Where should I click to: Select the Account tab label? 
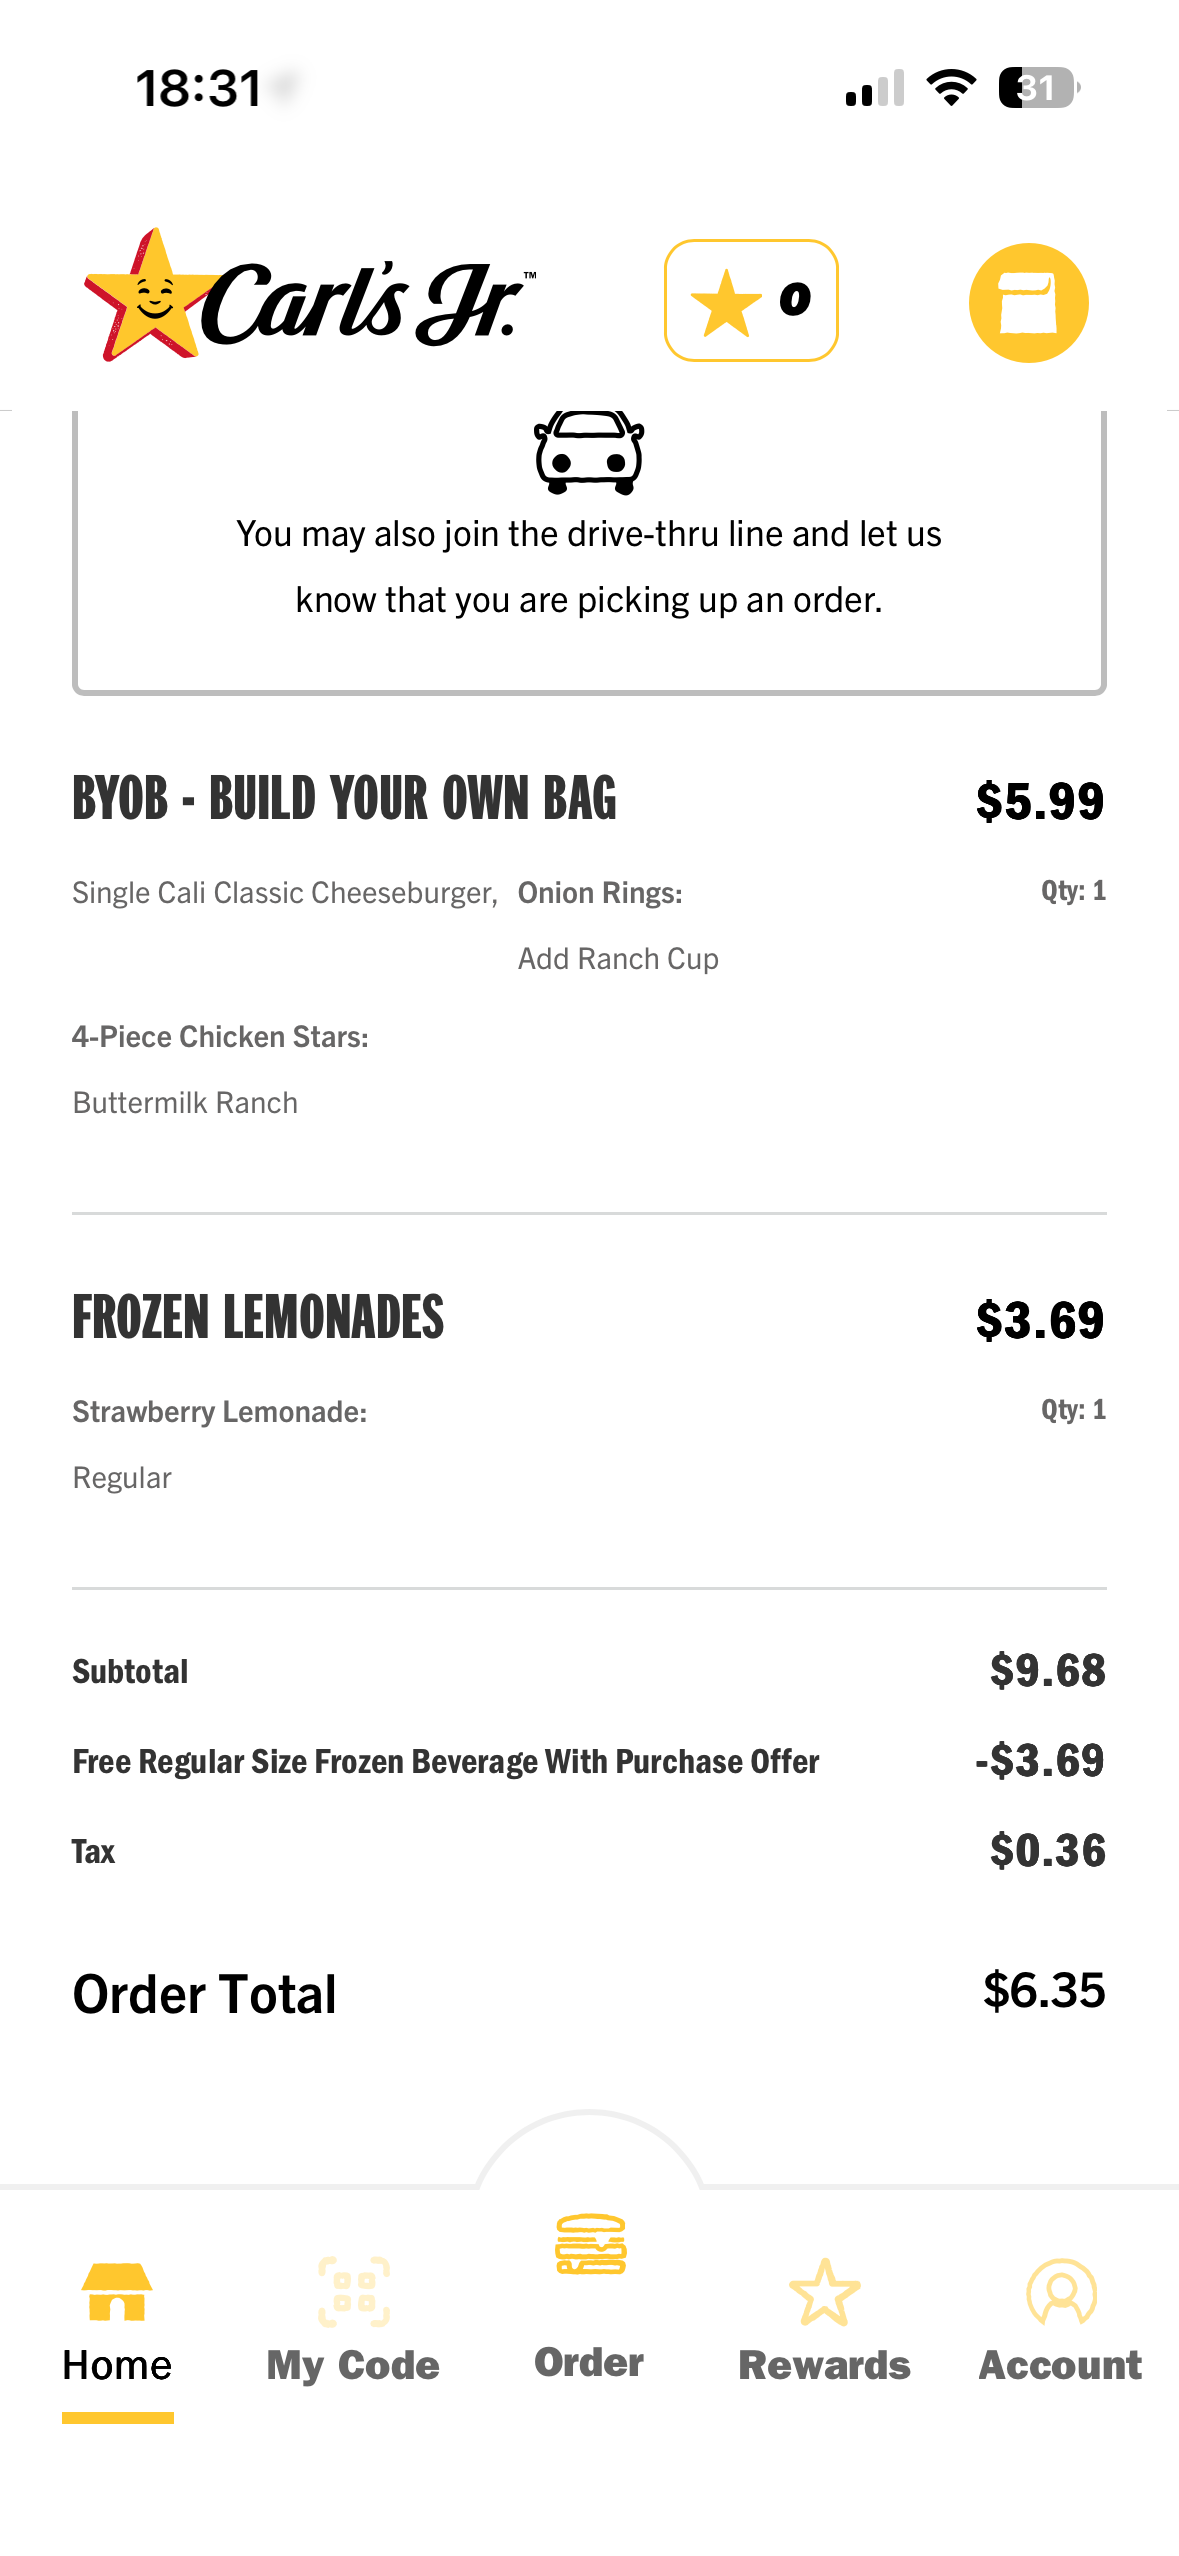[1060, 2365]
